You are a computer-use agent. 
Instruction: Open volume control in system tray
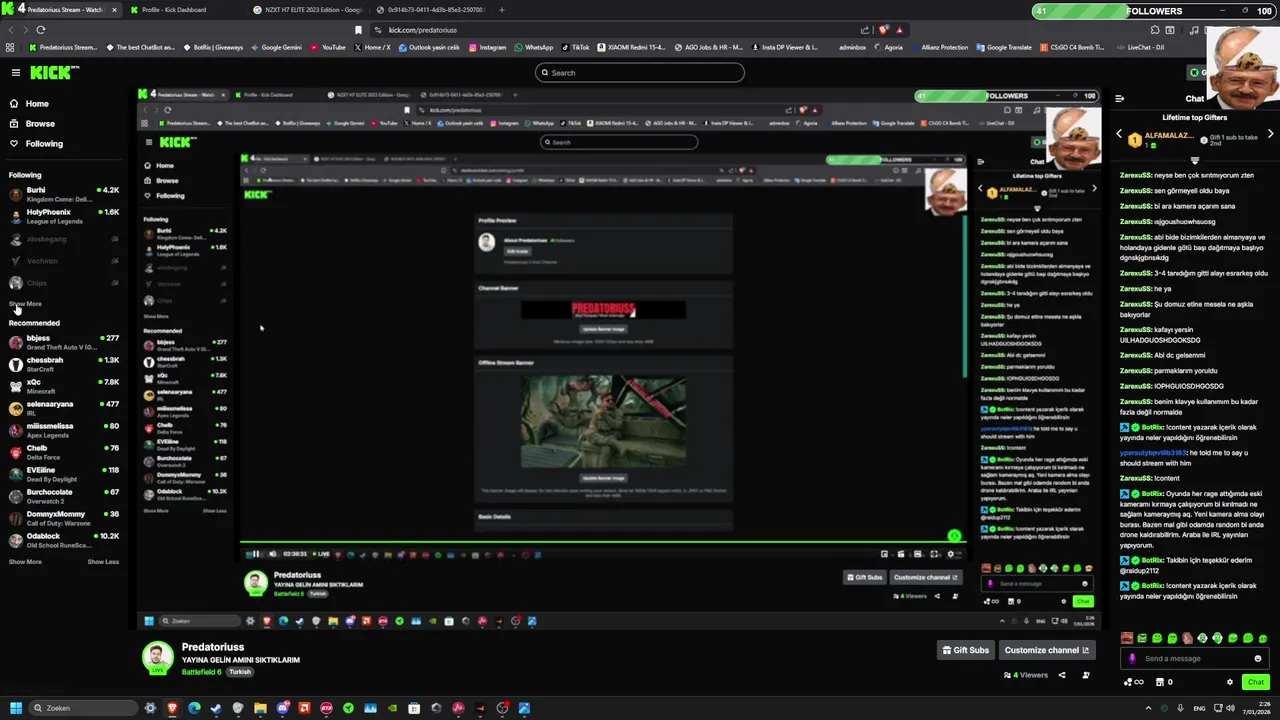point(1229,708)
